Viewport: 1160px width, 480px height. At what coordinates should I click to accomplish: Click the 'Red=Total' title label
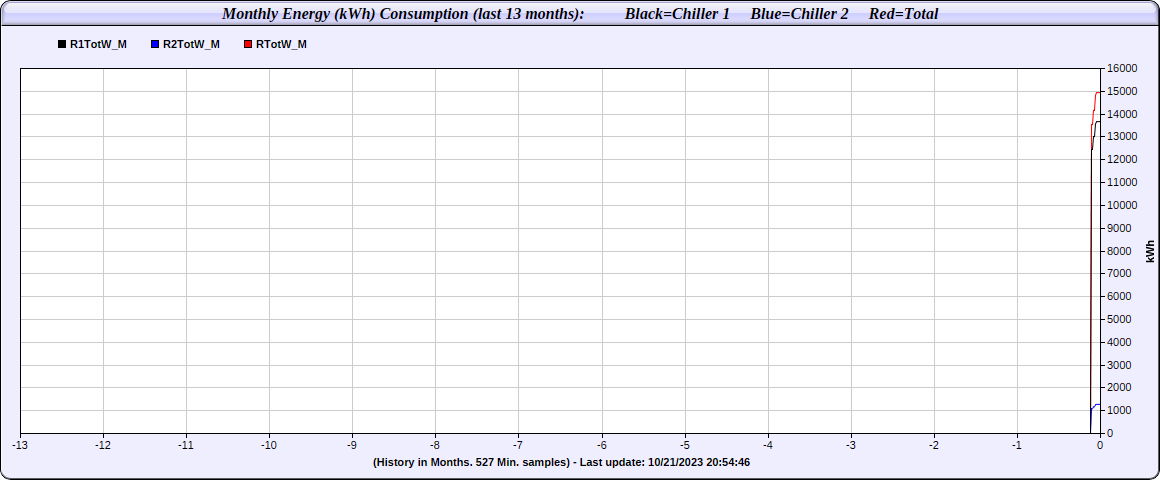[x=903, y=14]
